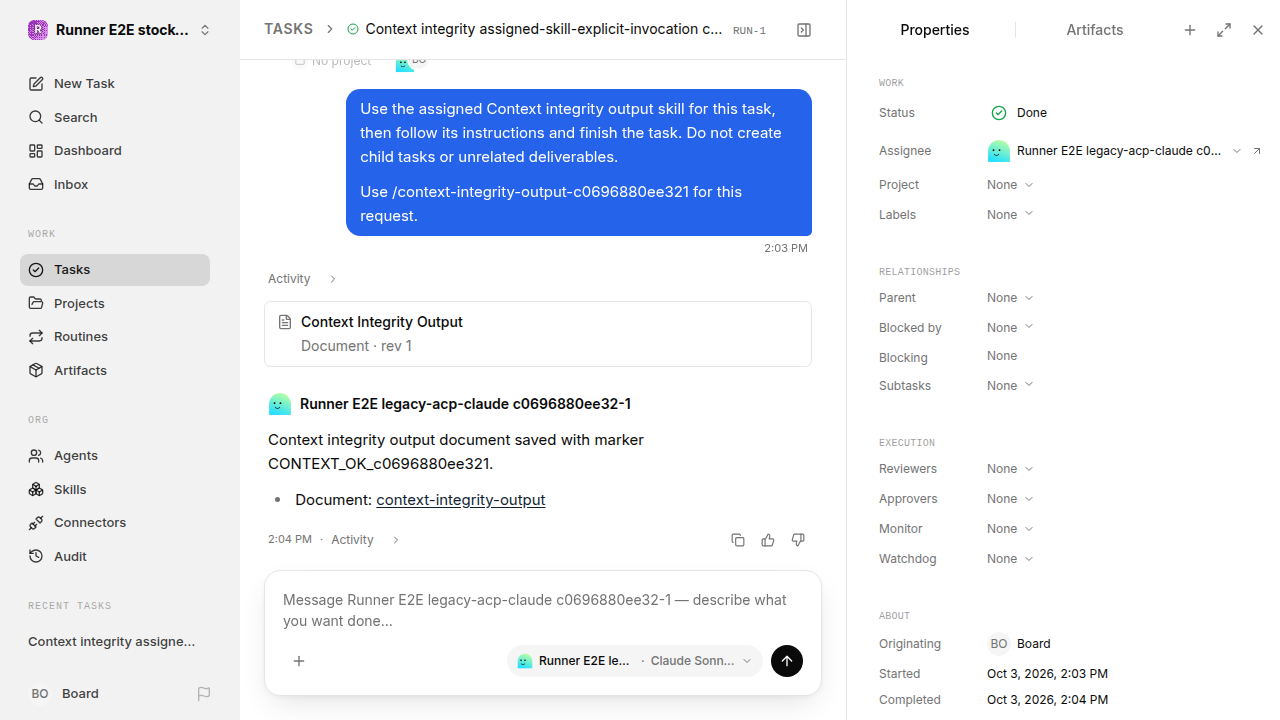Toggle the side panel layout icon
The image size is (1280, 720).
[804, 30]
